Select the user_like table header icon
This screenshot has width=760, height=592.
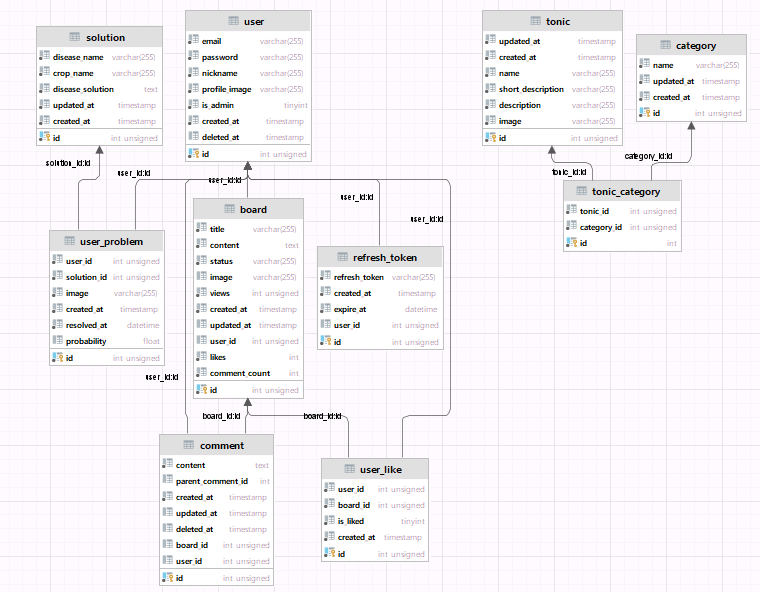click(x=349, y=469)
